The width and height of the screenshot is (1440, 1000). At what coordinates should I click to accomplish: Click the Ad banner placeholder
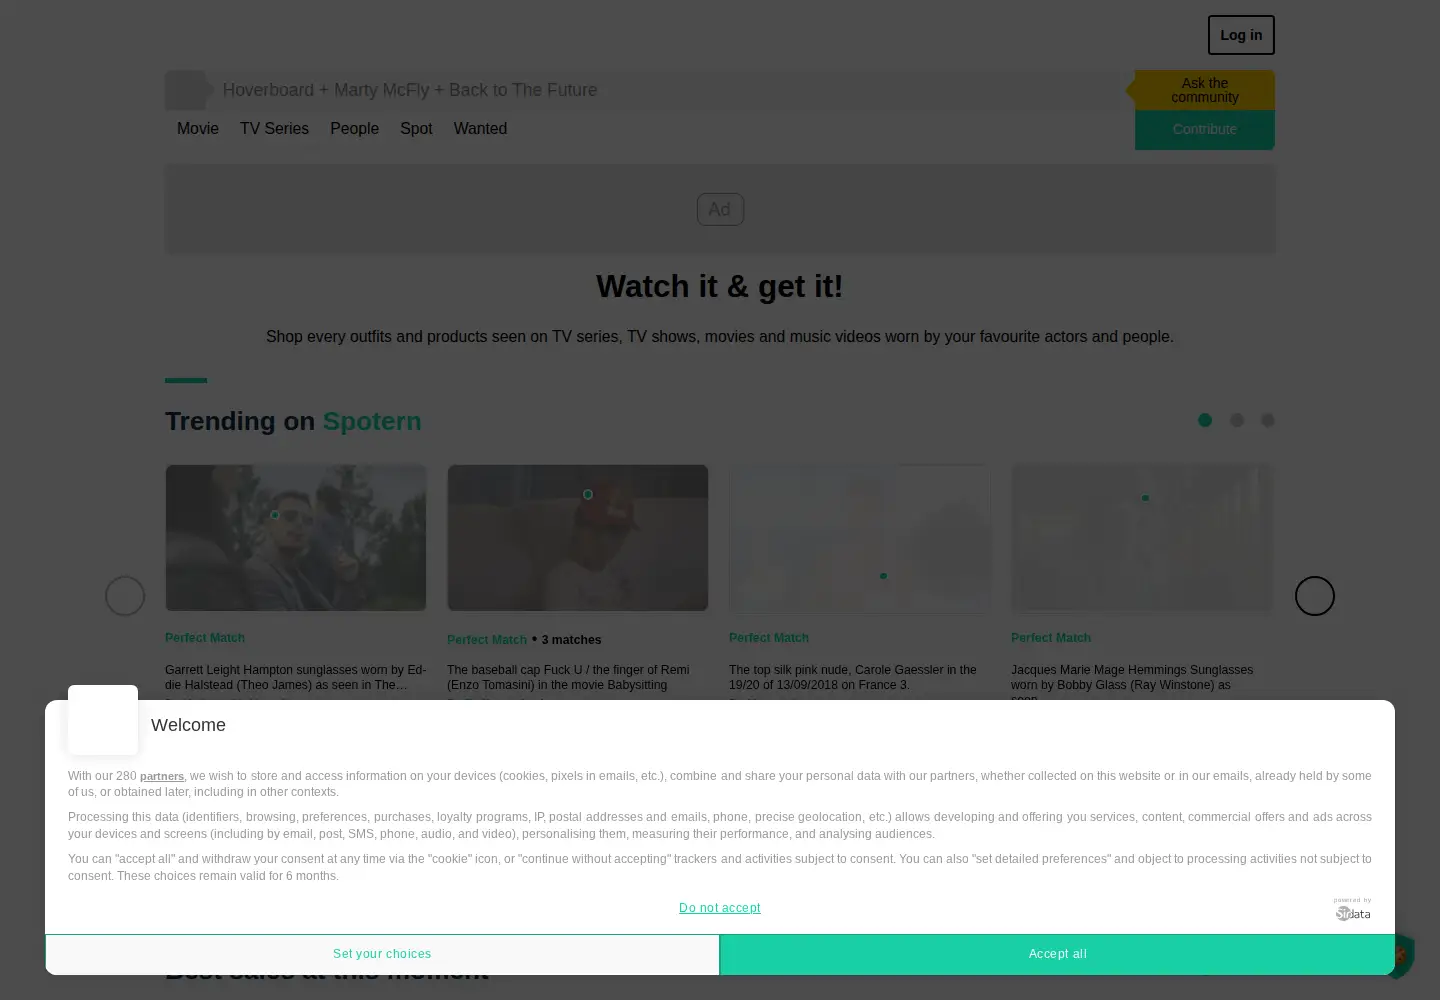(x=720, y=209)
